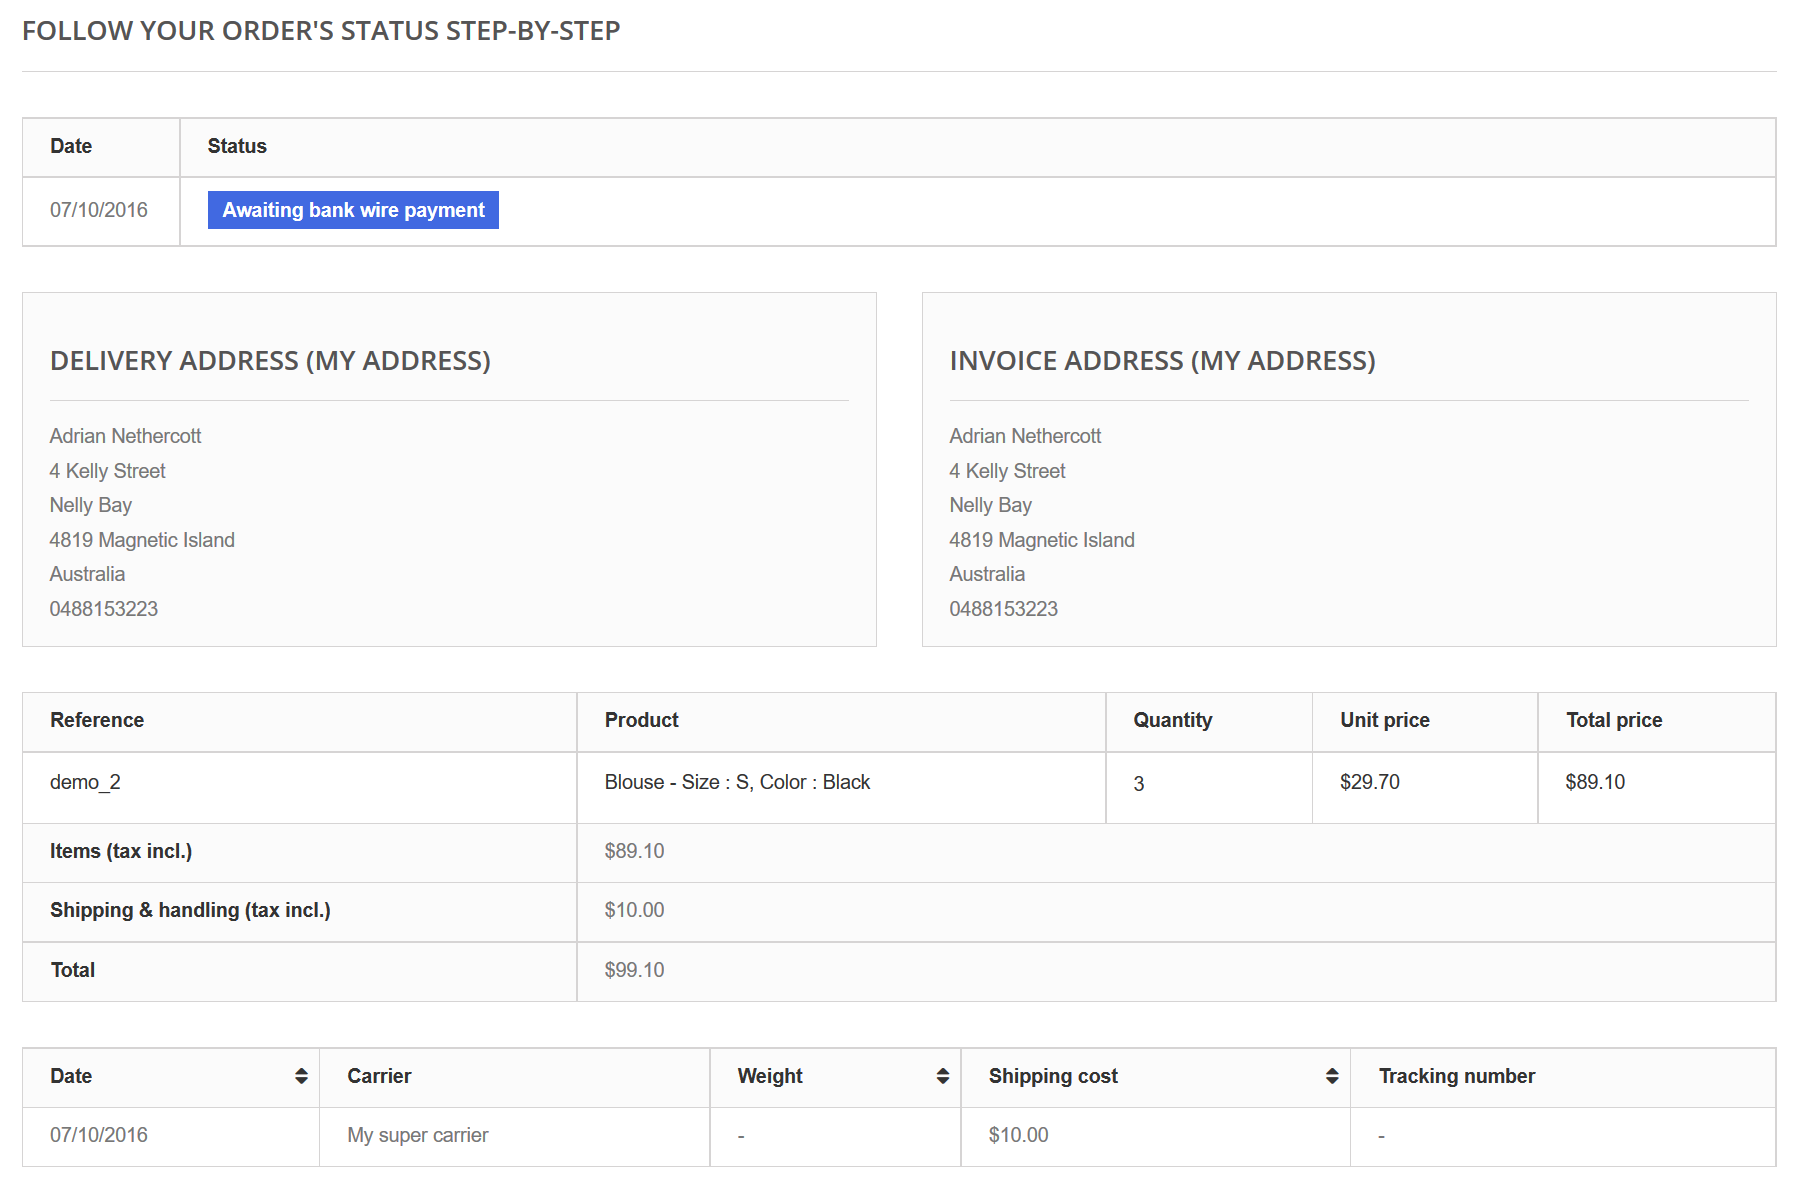Click the Quantity column header

(x=1172, y=720)
